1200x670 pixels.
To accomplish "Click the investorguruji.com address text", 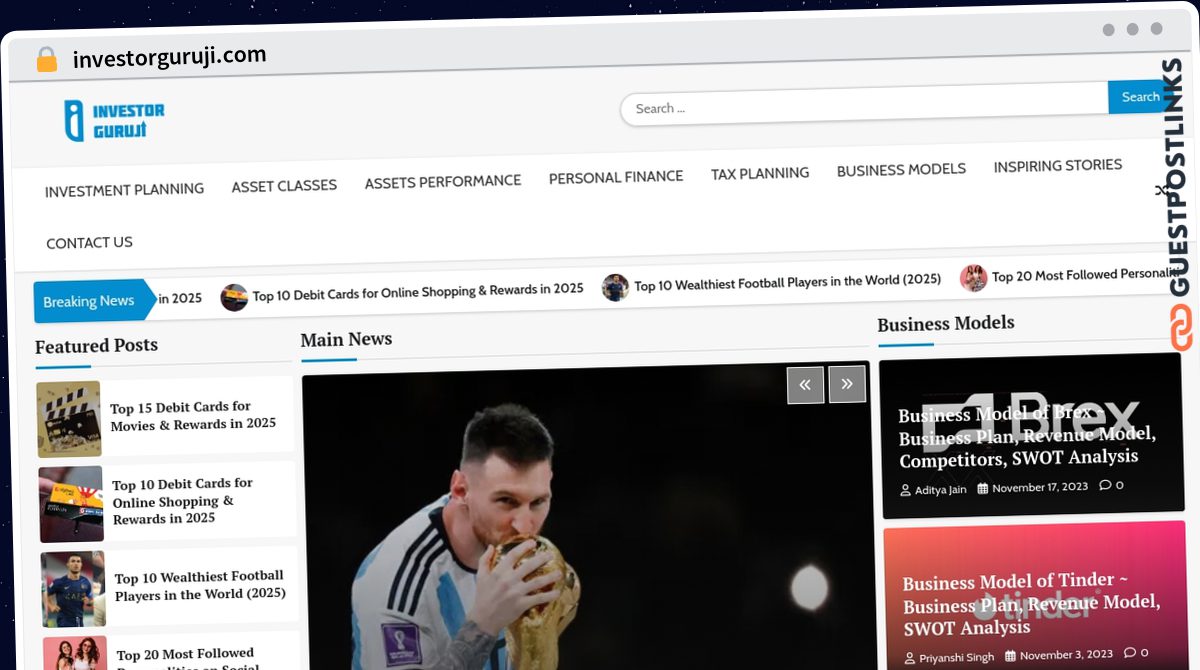I will coord(169,57).
